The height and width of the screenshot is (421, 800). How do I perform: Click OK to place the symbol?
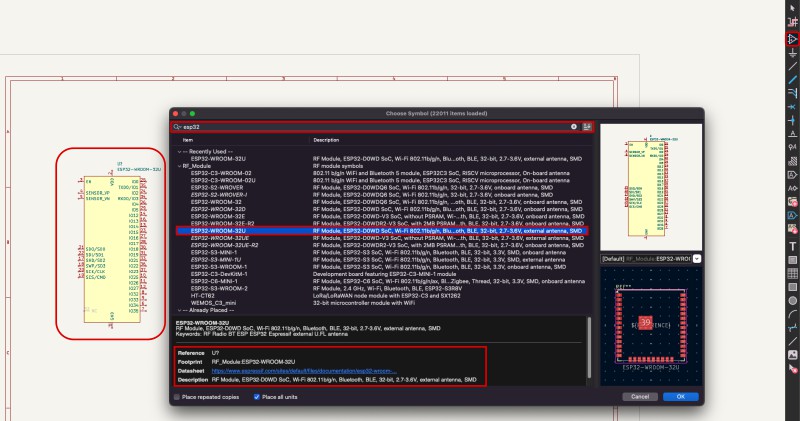[x=681, y=397]
